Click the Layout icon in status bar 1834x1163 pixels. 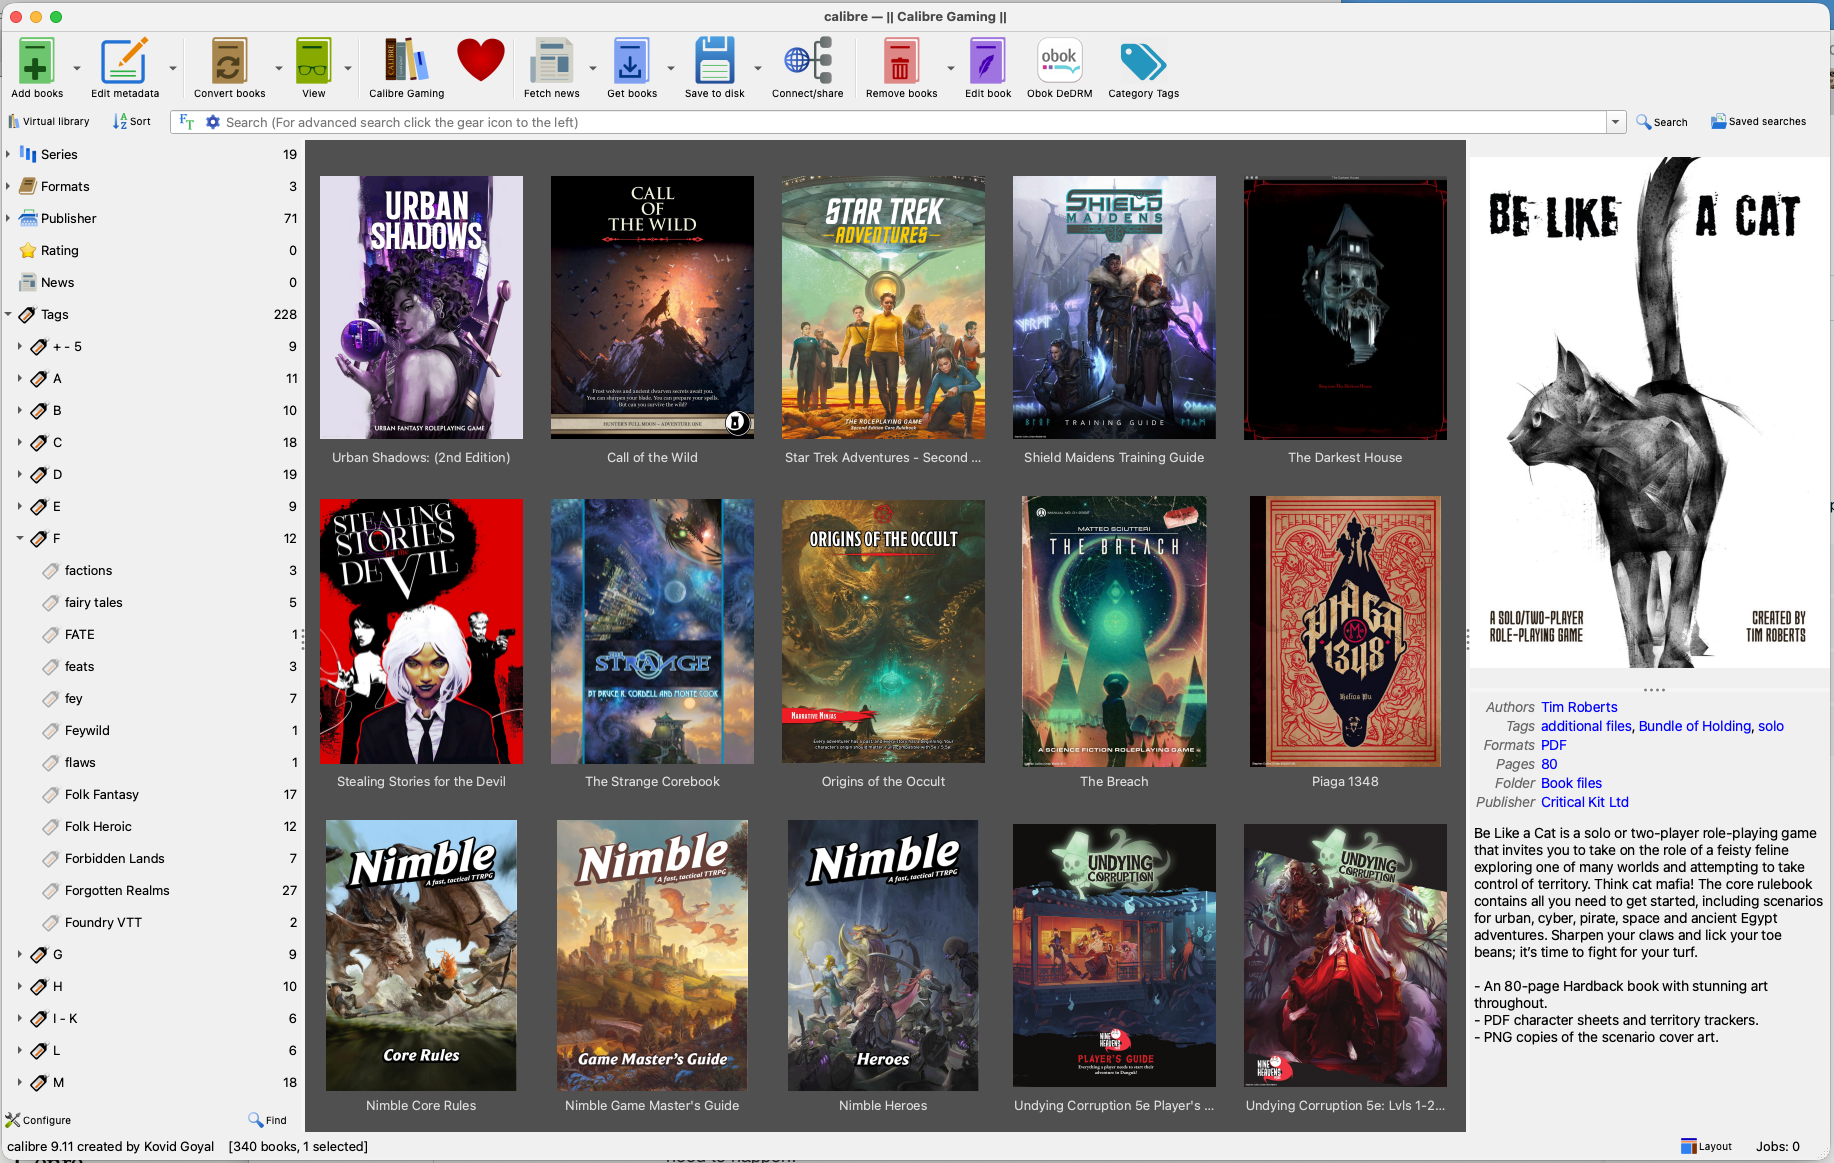click(x=1706, y=1146)
